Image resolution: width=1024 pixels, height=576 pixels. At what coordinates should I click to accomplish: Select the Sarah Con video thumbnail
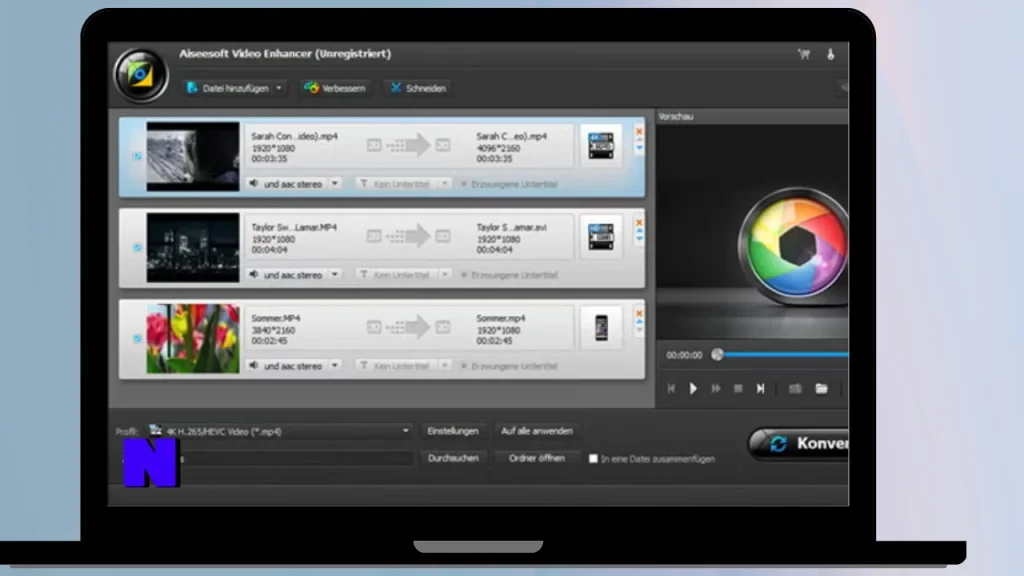[x=193, y=157]
